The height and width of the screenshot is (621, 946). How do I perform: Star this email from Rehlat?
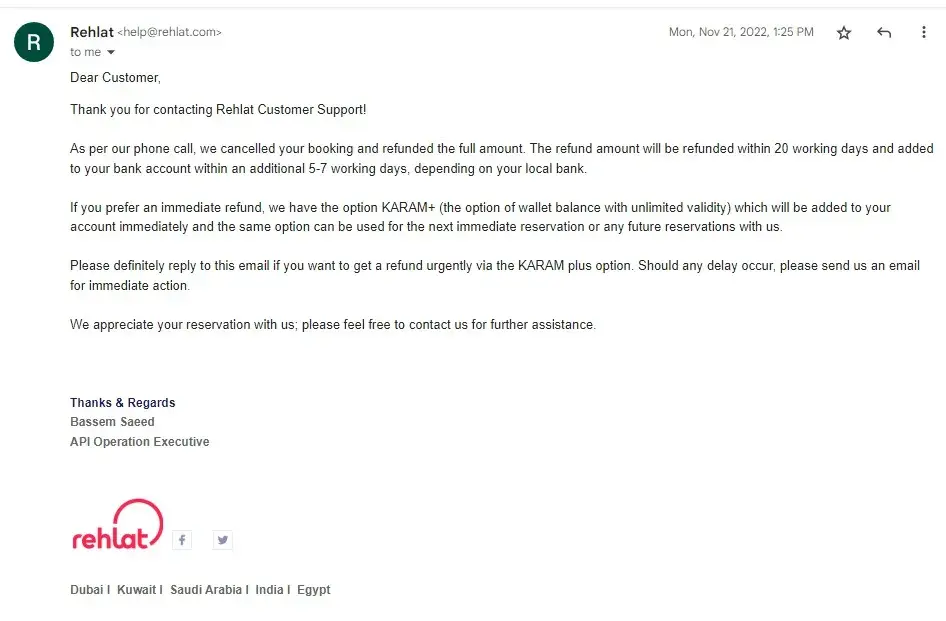tap(844, 33)
